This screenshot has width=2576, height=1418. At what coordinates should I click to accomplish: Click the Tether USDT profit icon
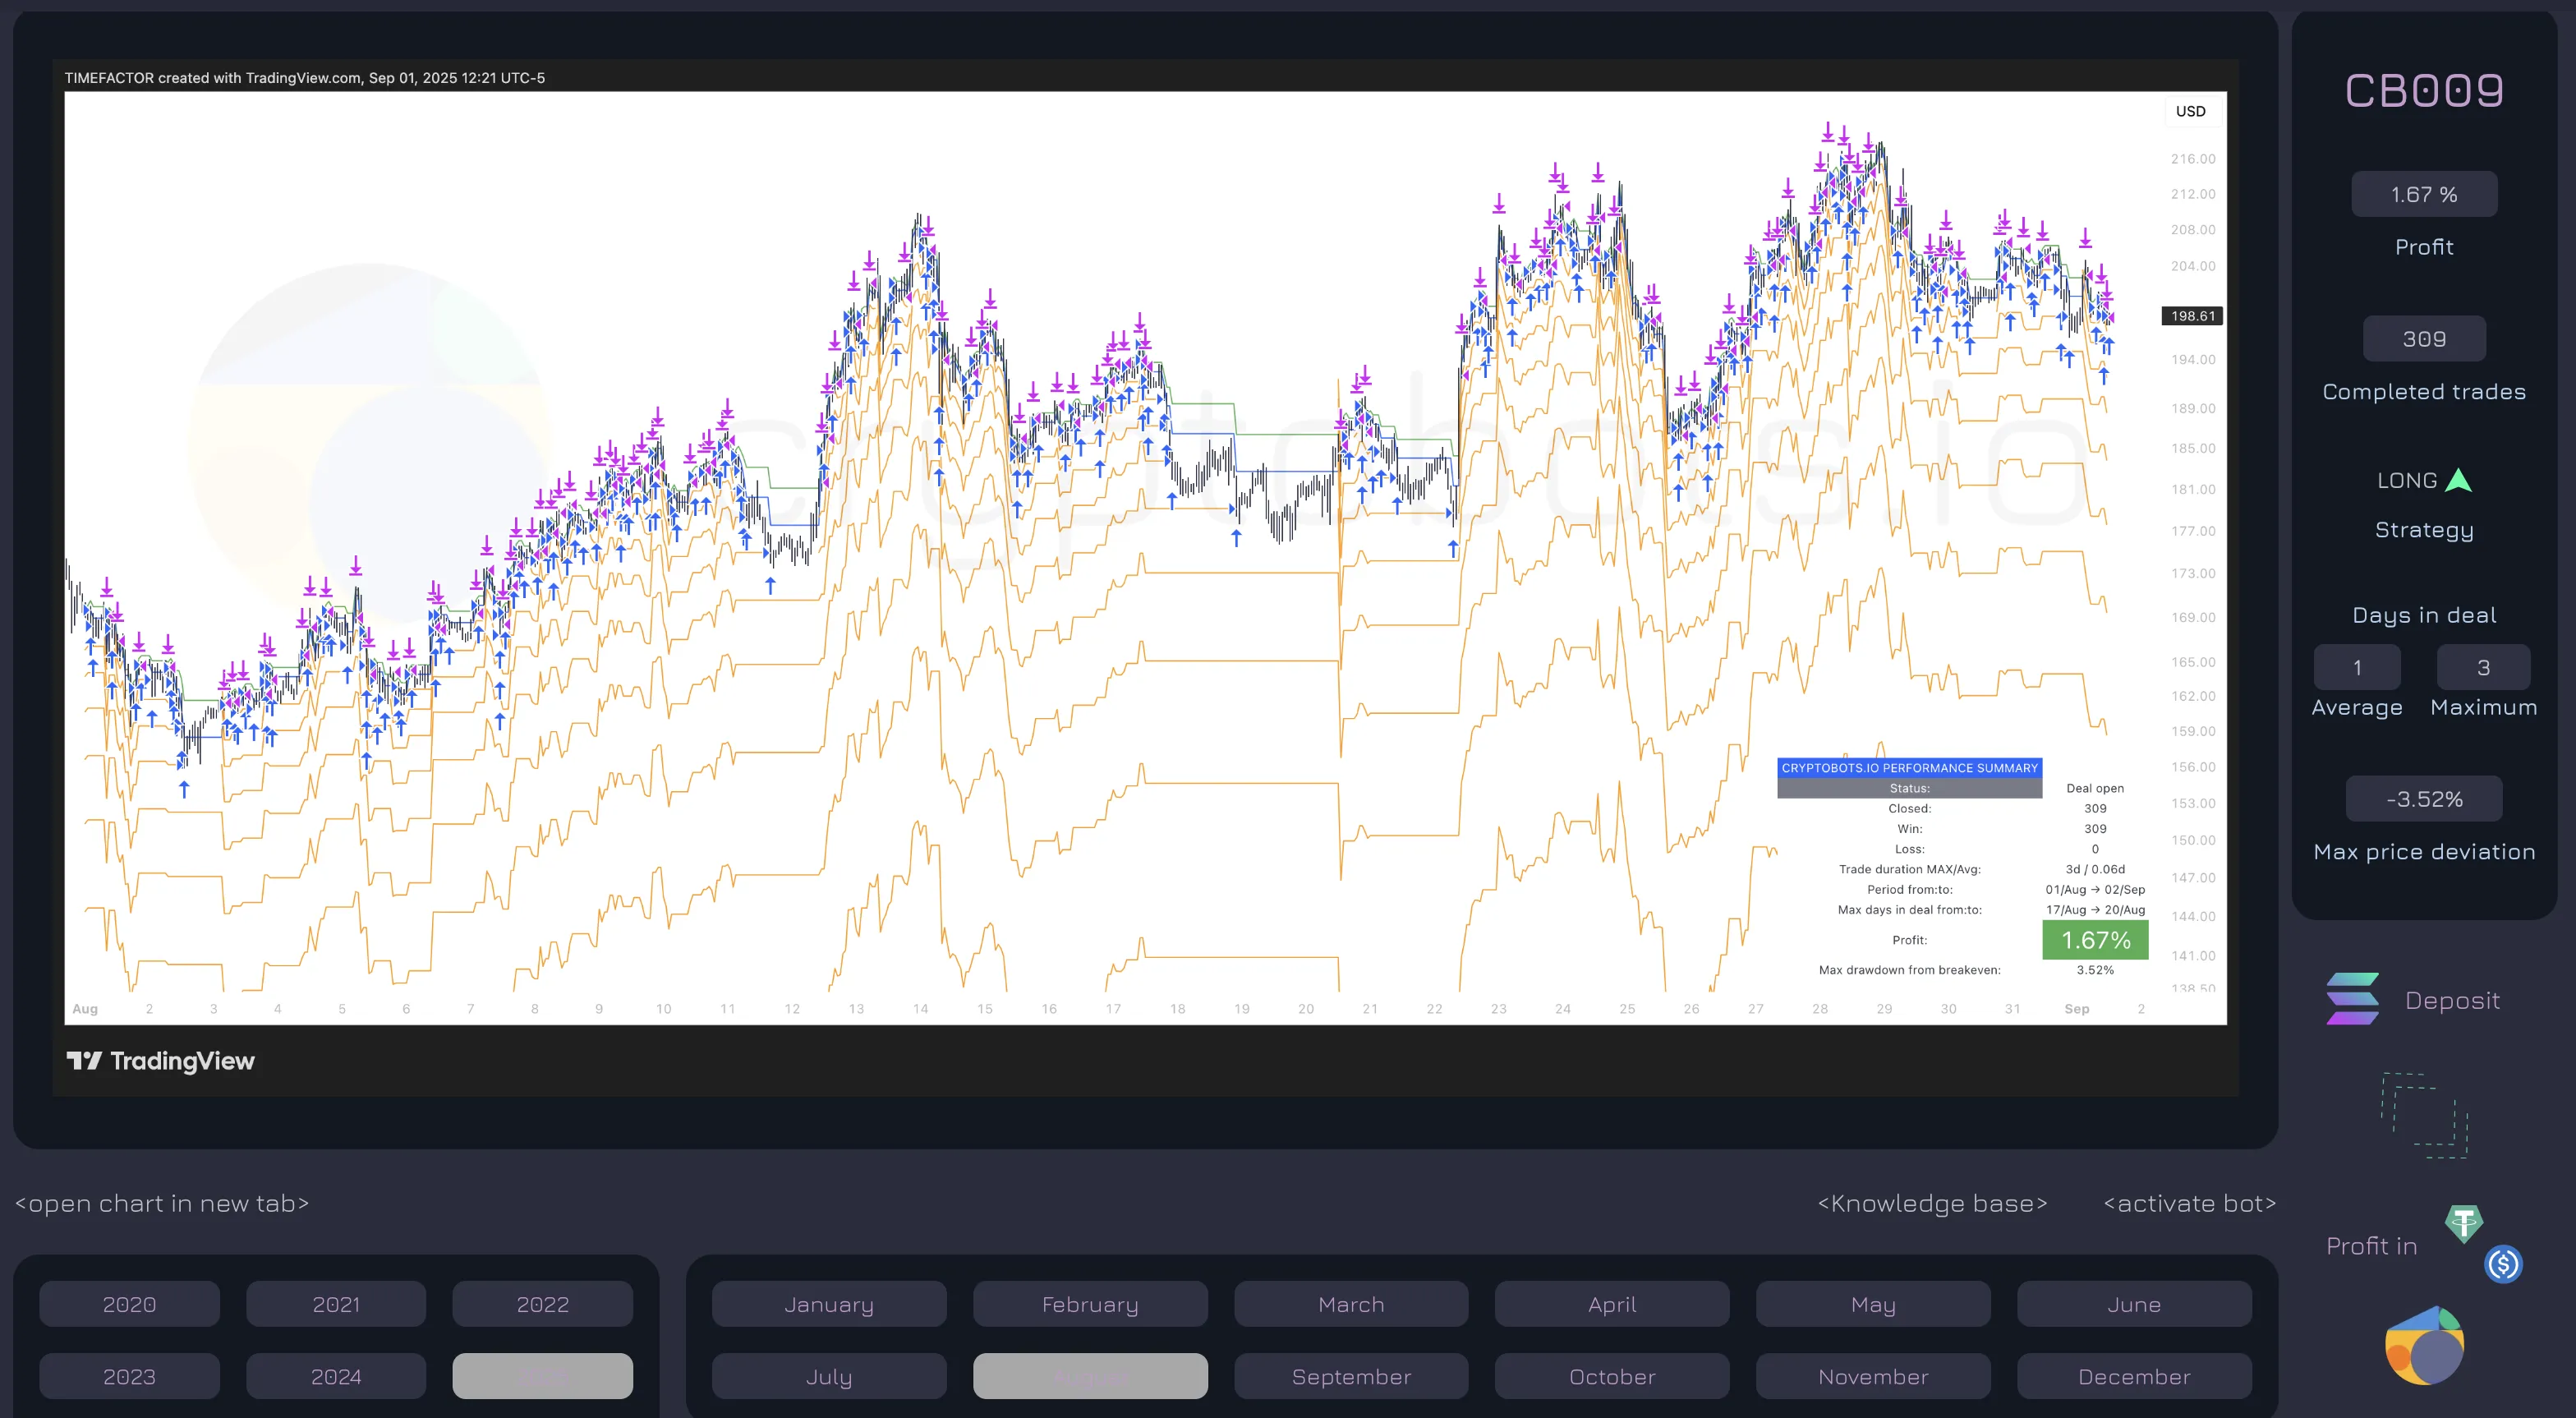(2463, 1222)
